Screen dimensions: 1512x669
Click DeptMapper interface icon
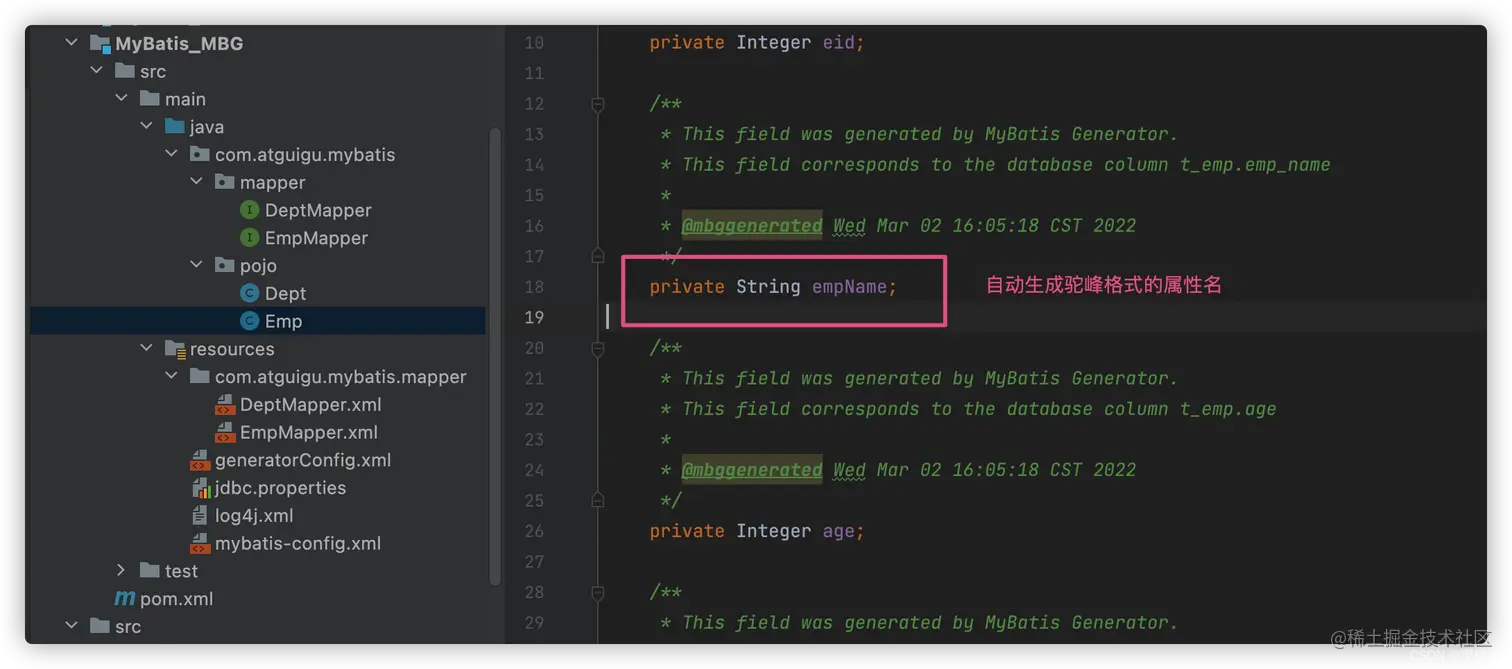tap(250, 210)
